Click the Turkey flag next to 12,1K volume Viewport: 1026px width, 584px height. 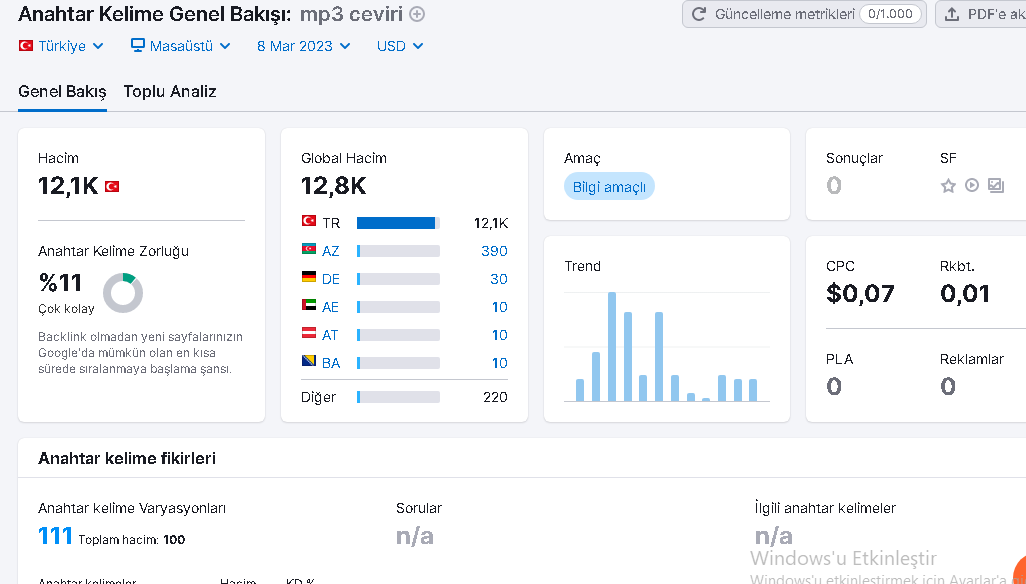click(x=112, y=186)
